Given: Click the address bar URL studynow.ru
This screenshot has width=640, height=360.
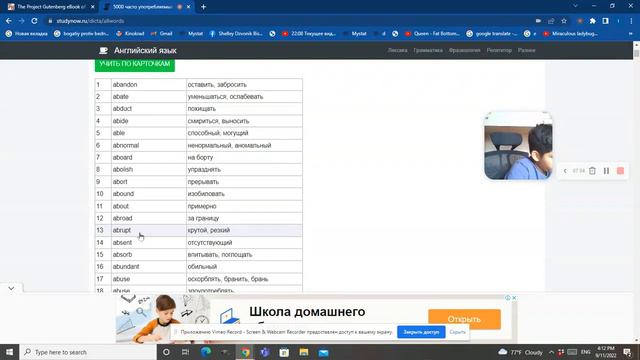Looking at the screenshot, I should [90, 21].
